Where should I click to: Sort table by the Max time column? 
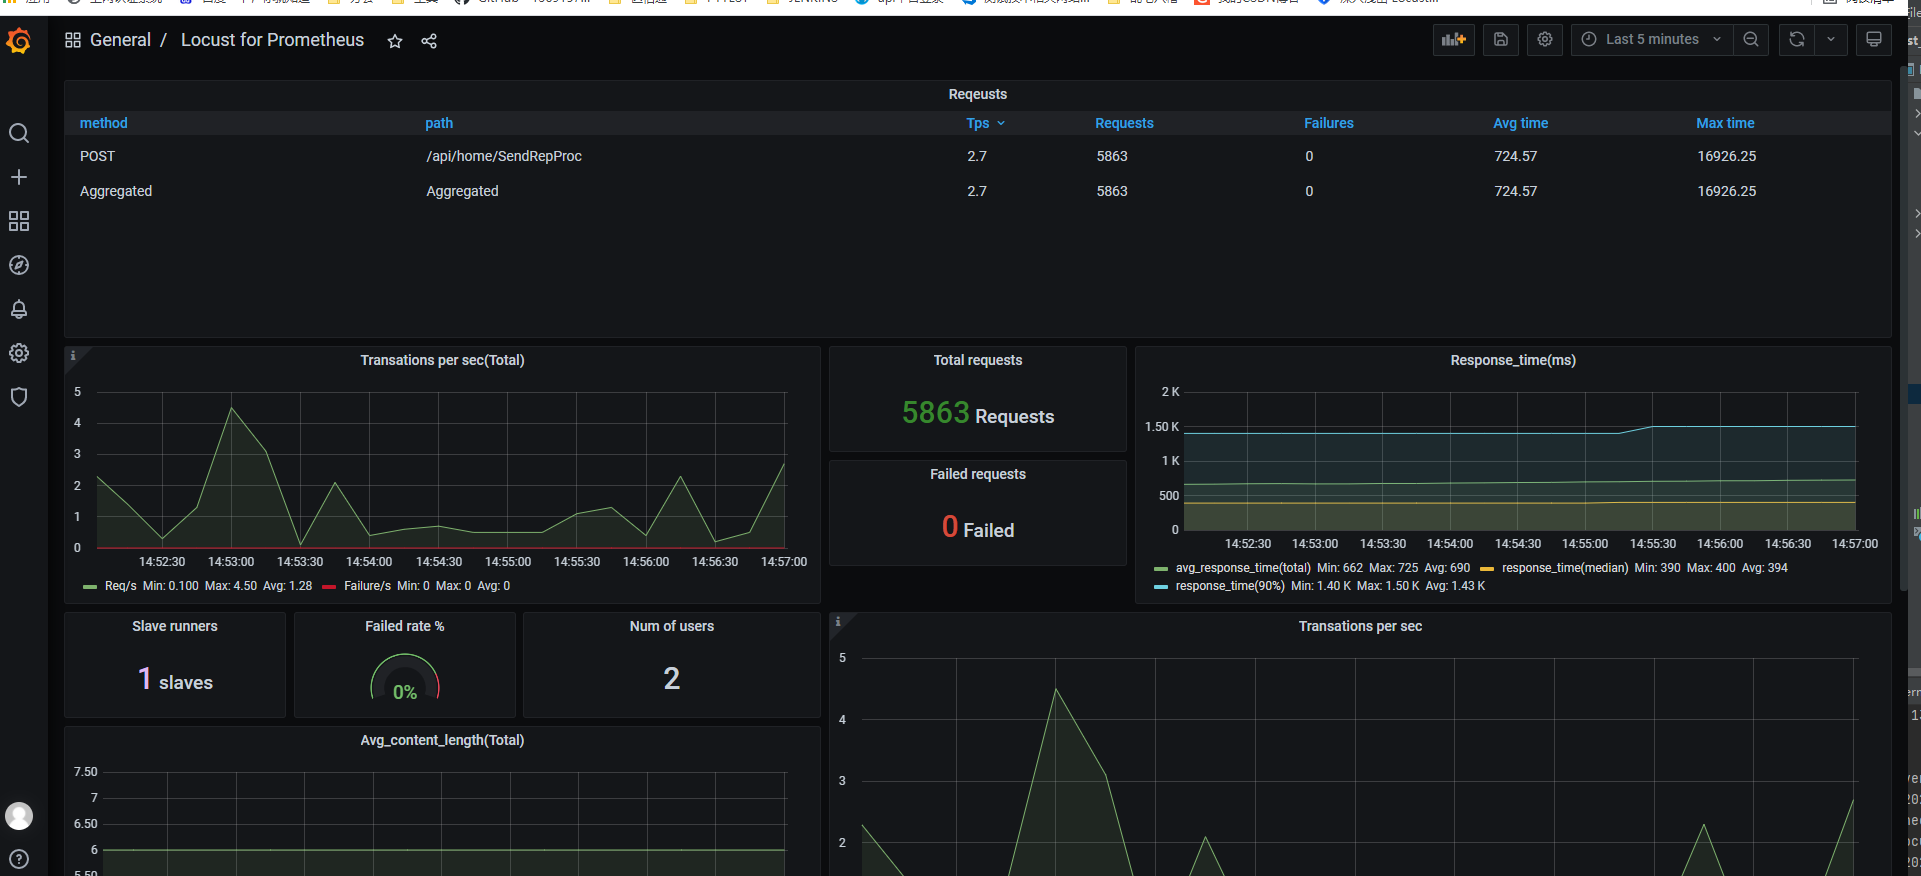[x=1725, y=123]
